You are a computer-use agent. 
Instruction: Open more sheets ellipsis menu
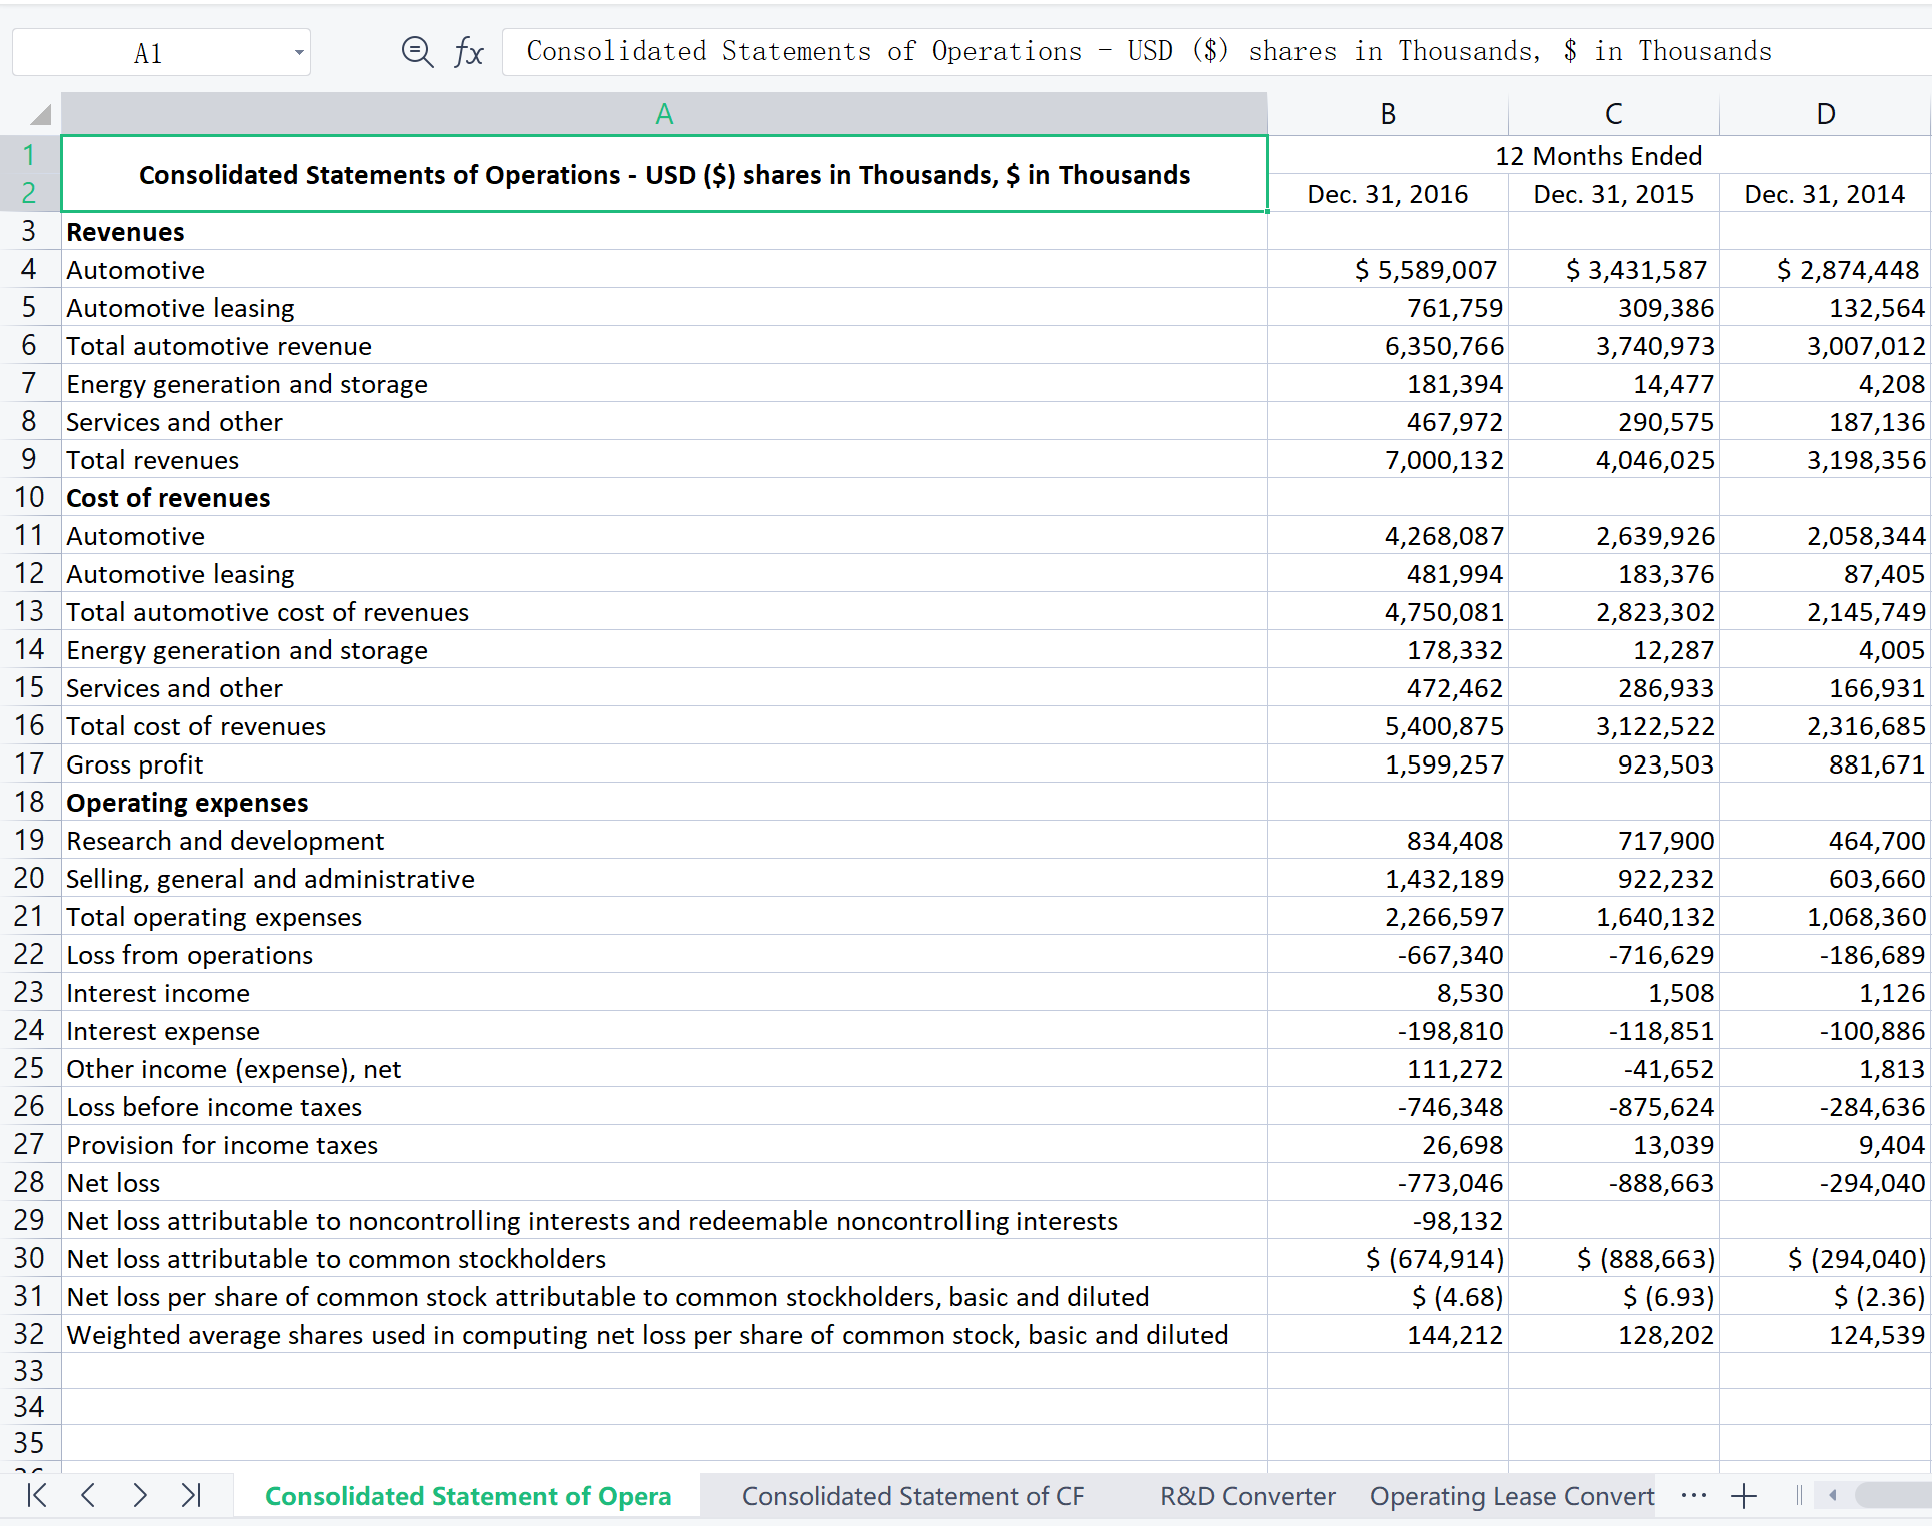coord(1693,1496)
